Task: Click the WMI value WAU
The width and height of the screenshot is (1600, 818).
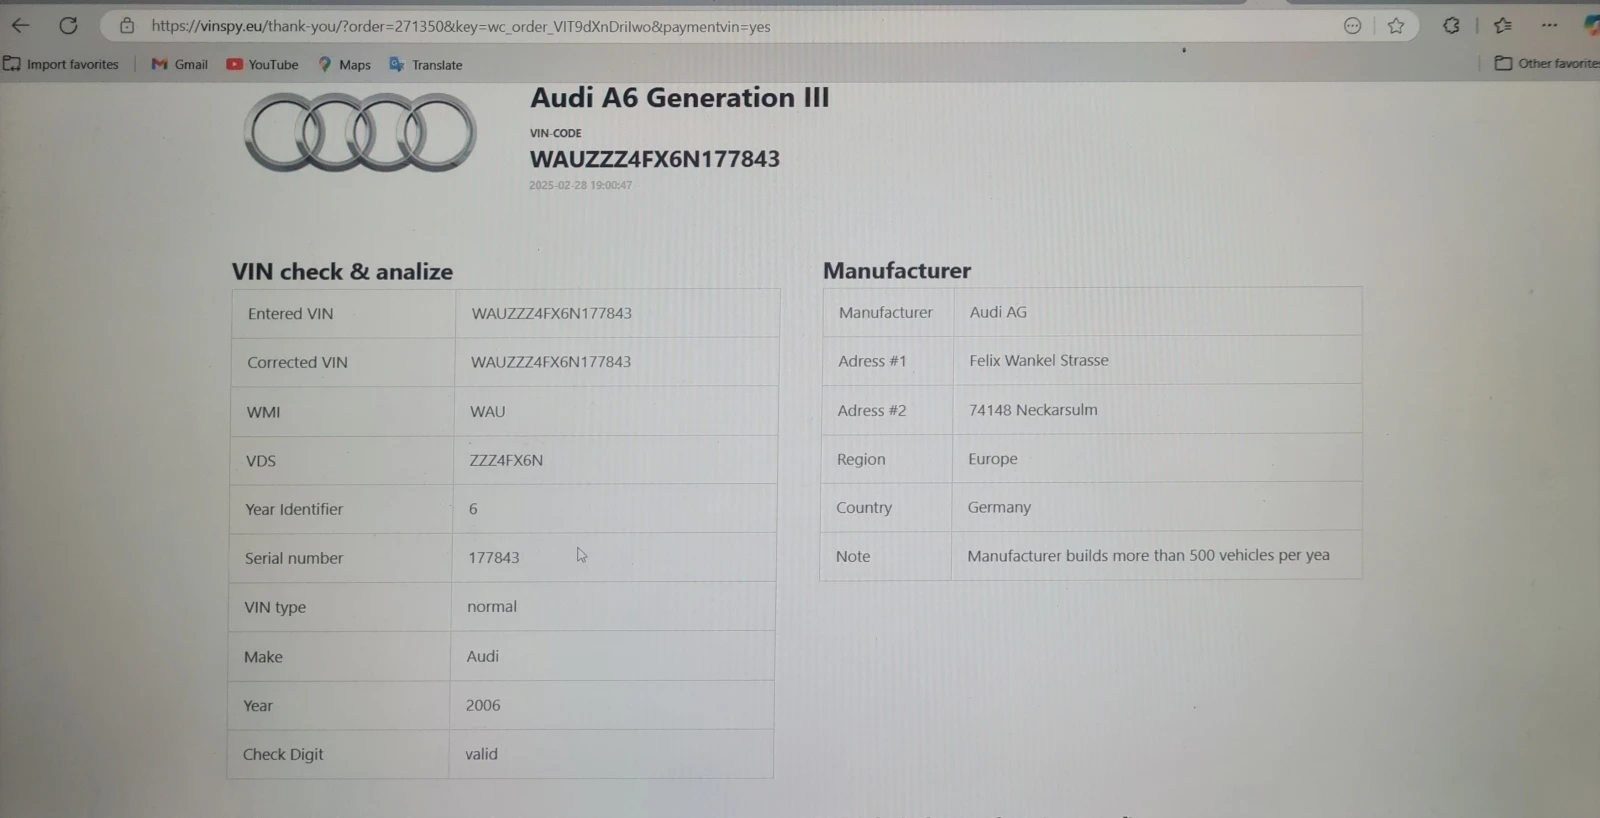Action: tap(488, 411)
